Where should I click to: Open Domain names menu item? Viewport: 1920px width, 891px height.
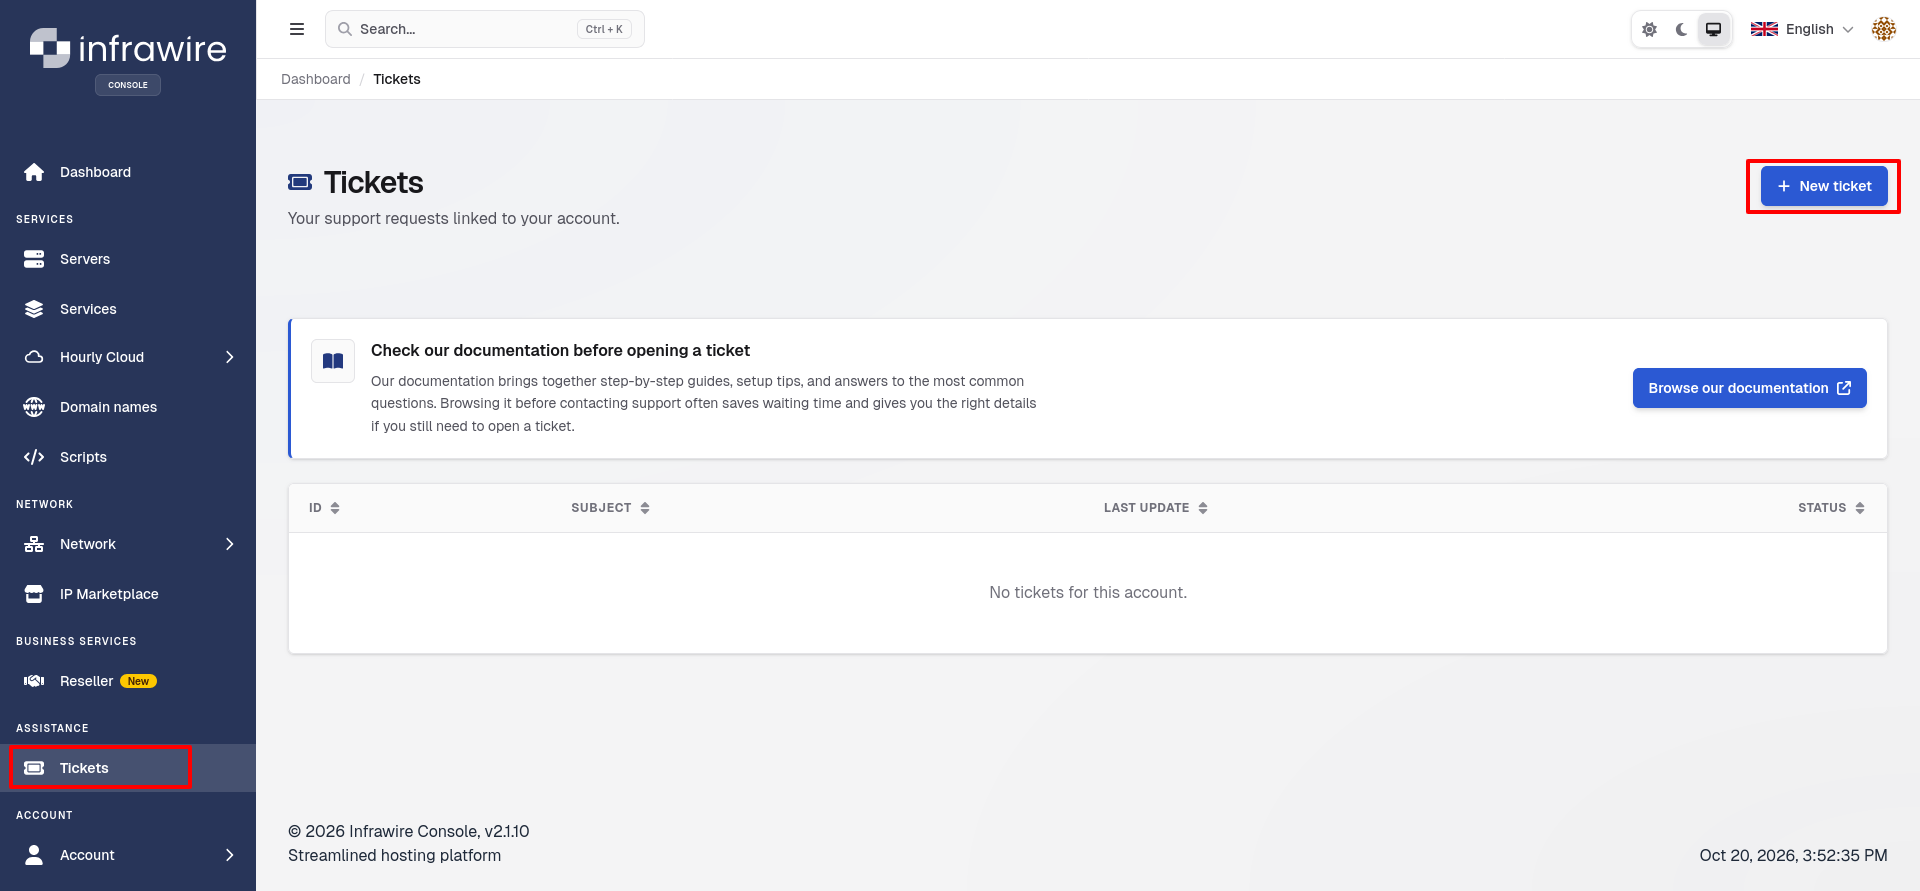(x=128, y=407)
